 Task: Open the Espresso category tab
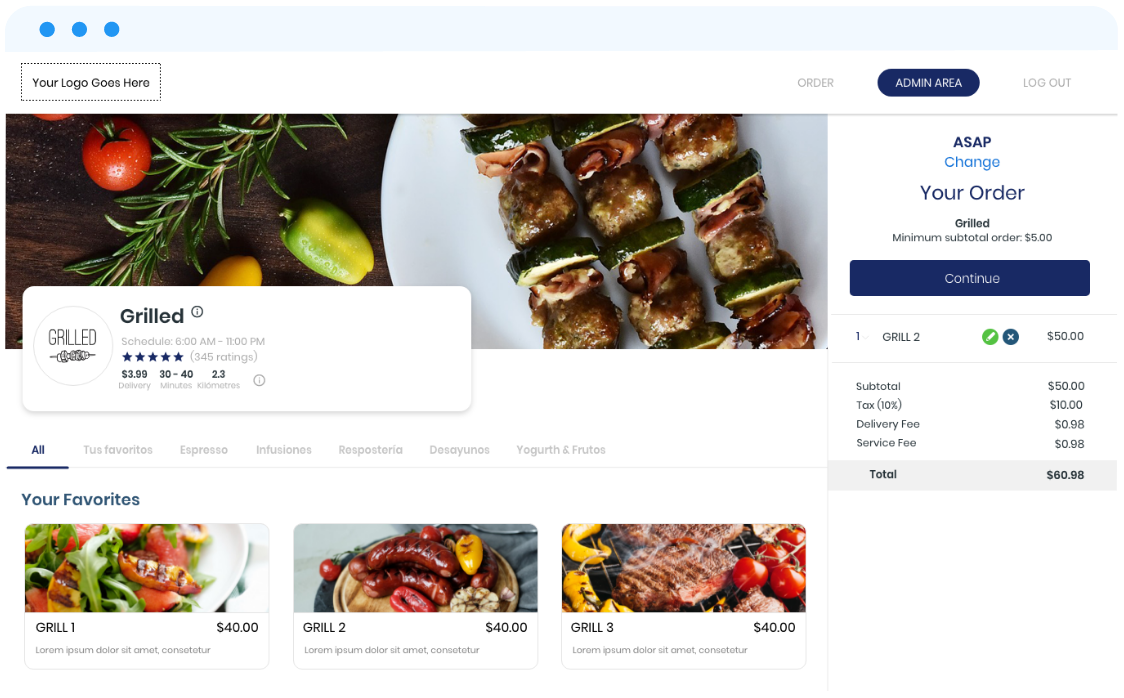click(204, 450)
